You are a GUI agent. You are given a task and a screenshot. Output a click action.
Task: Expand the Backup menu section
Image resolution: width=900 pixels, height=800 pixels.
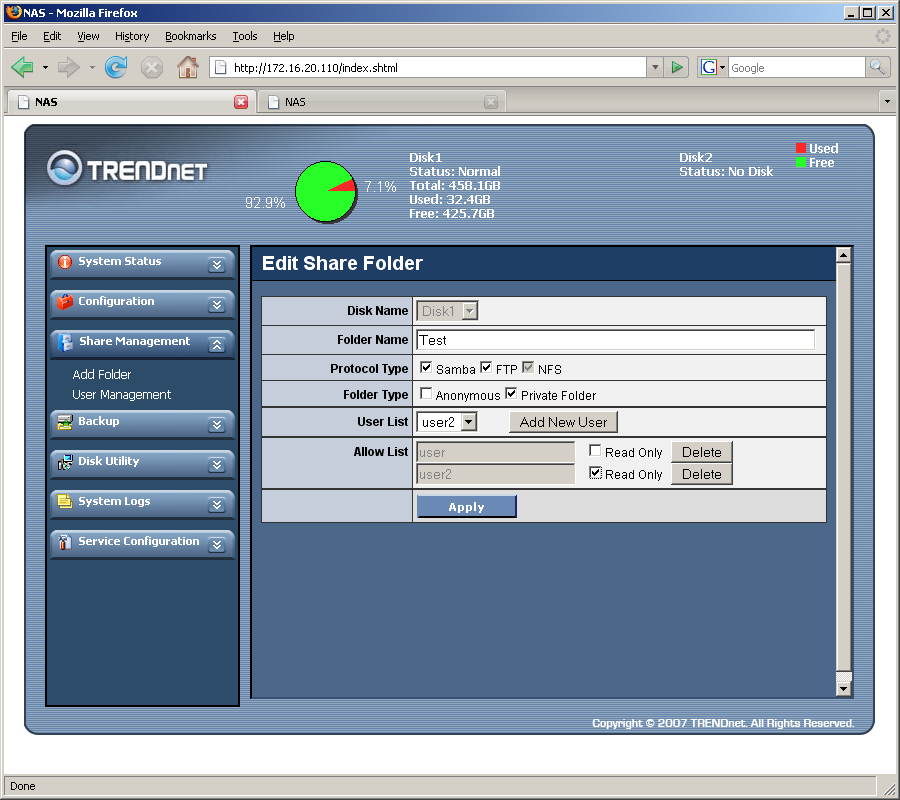pos(216,425)
